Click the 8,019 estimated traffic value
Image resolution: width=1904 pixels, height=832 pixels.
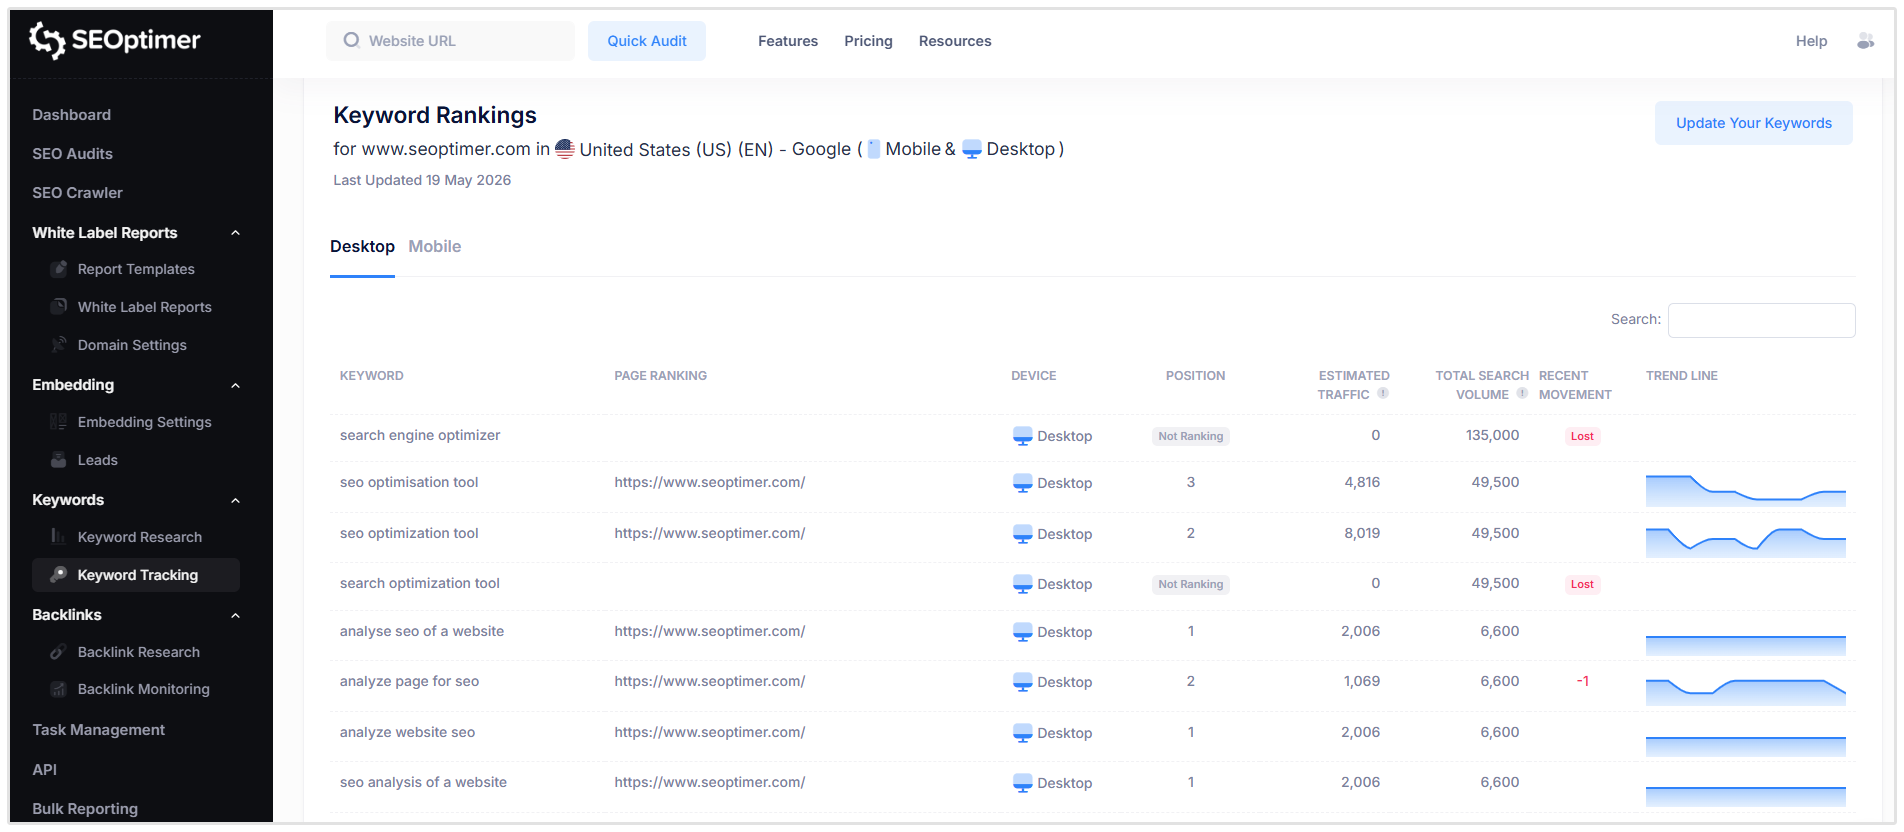click(x=1362, y=533)
